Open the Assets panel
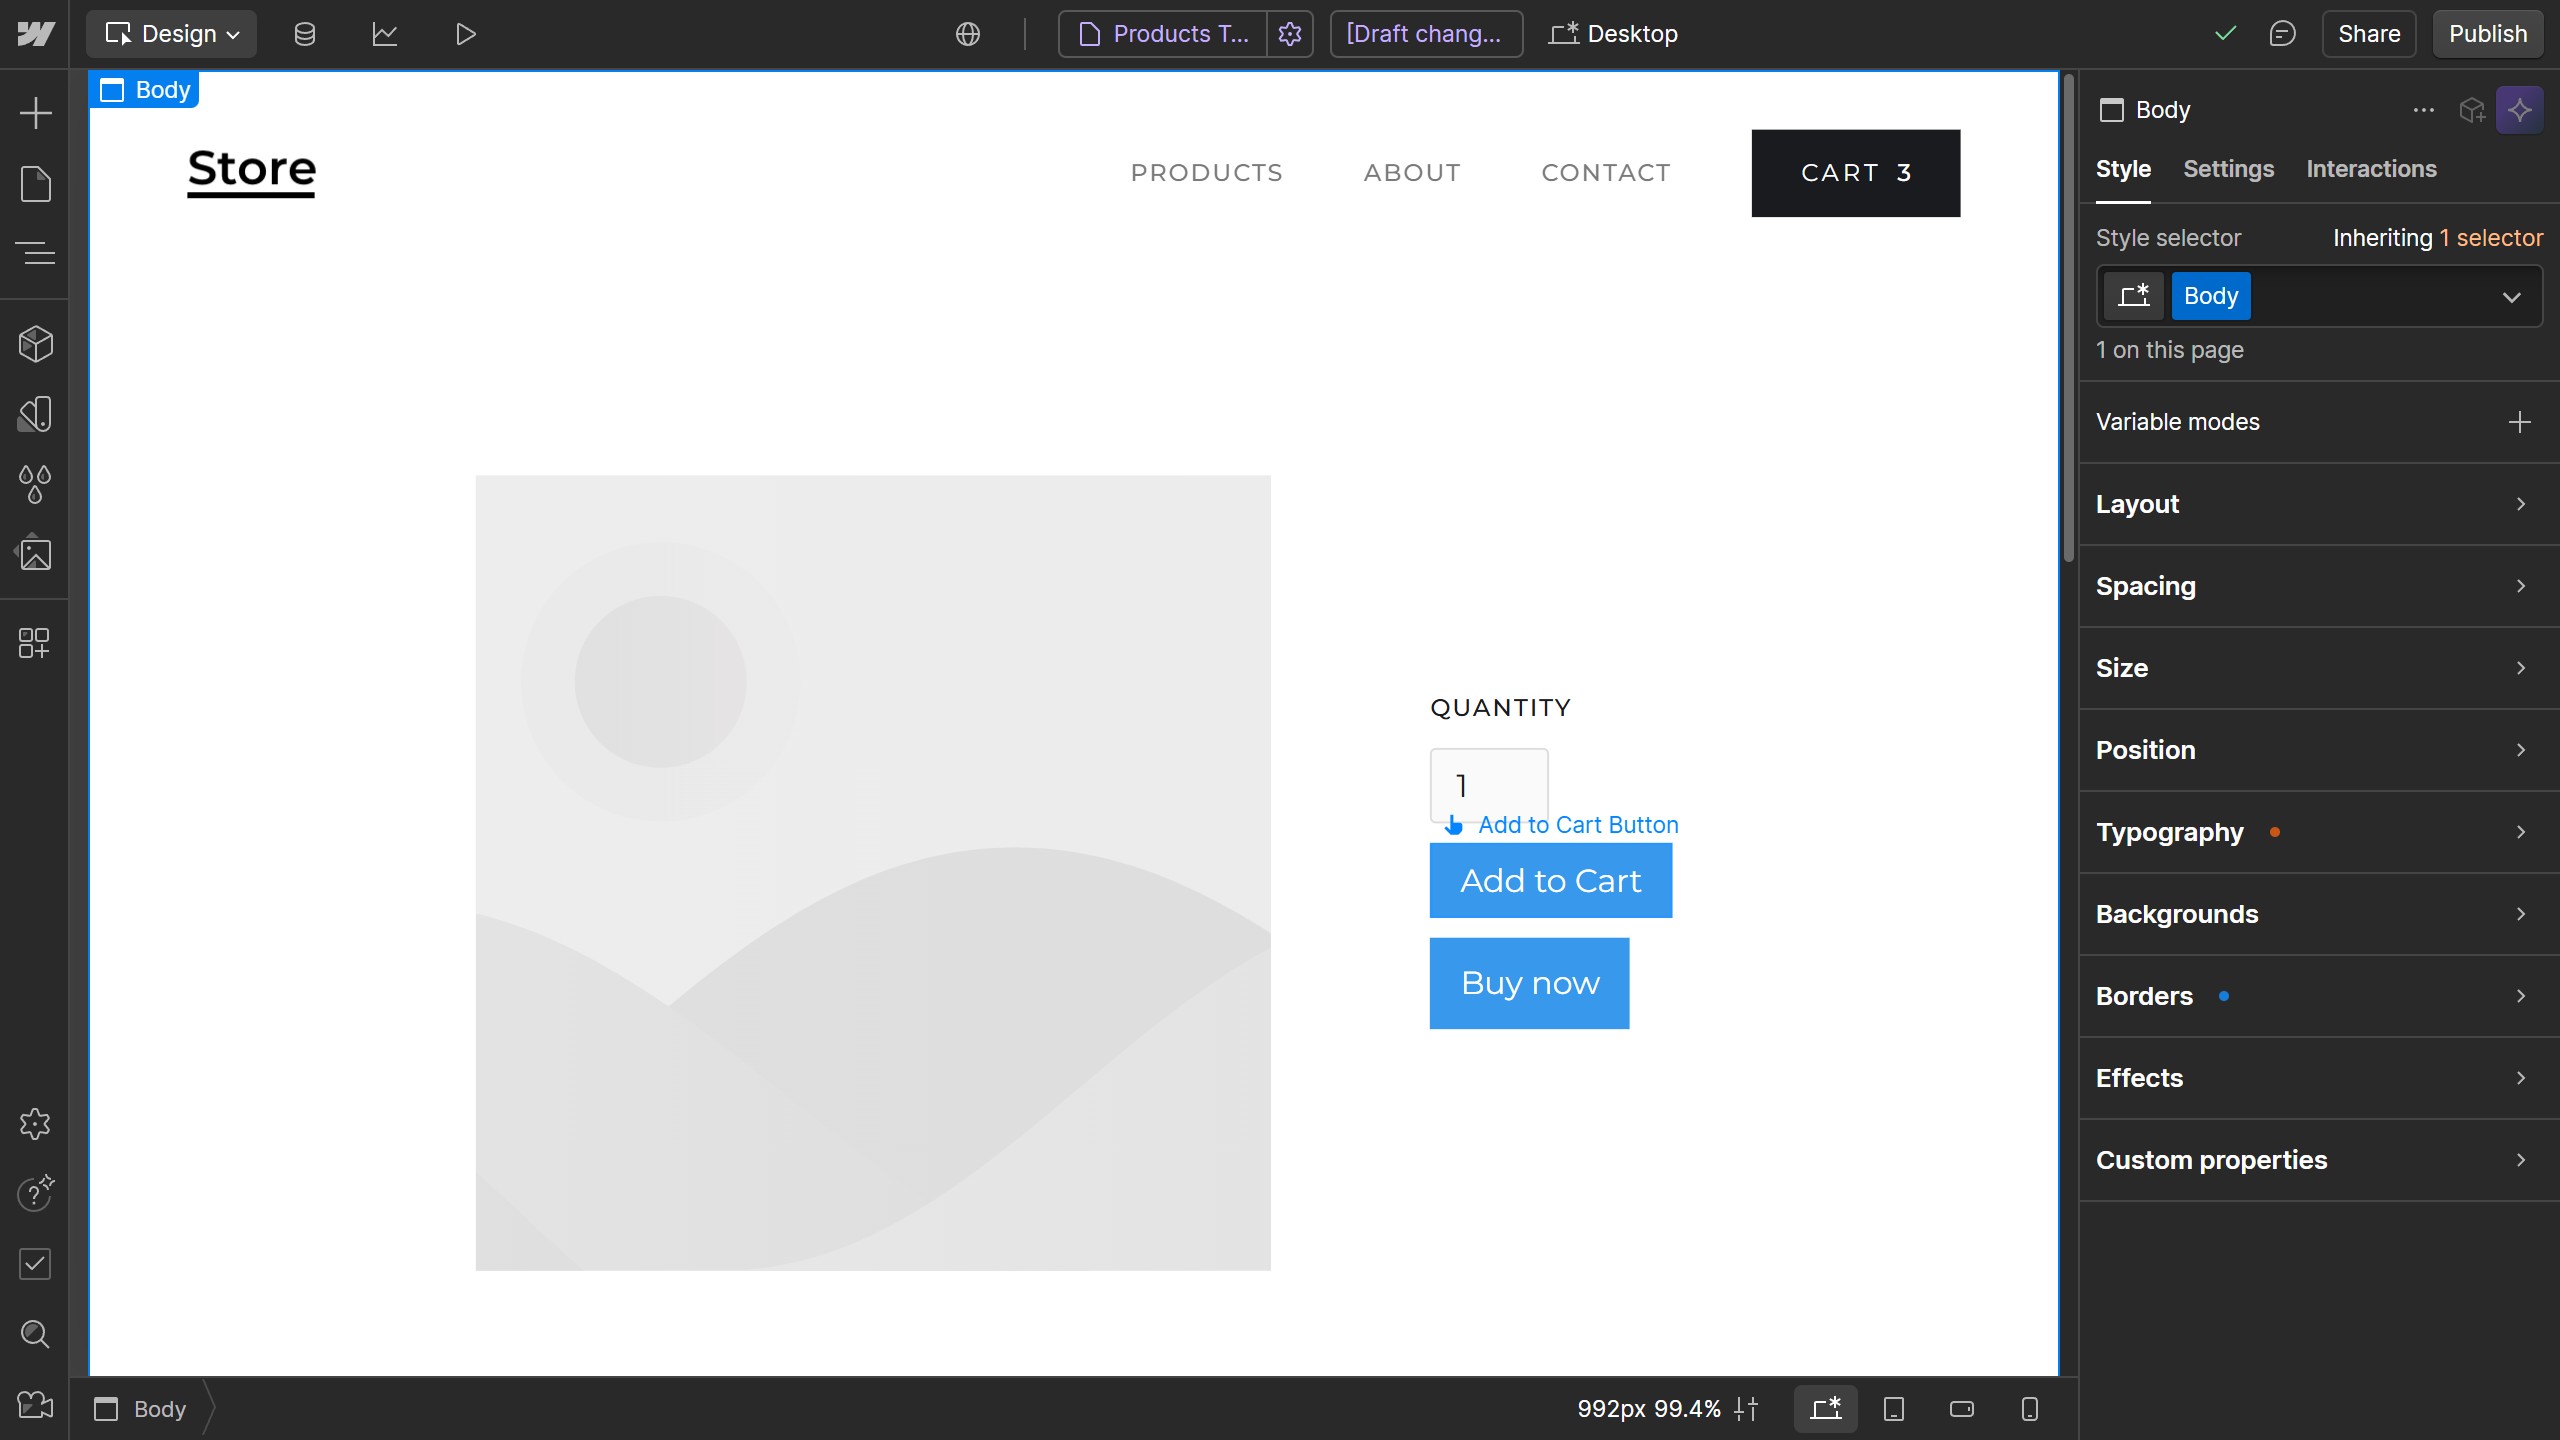The image size is (2560, 1440). coord(36,553)
